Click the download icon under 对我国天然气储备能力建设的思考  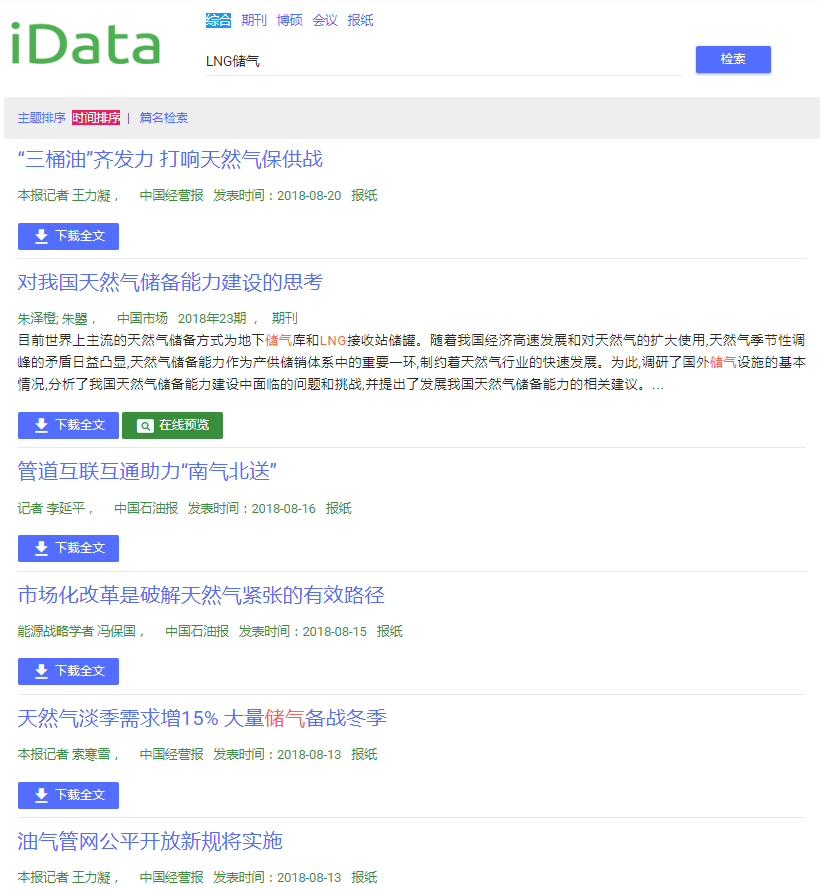[40, 425]
